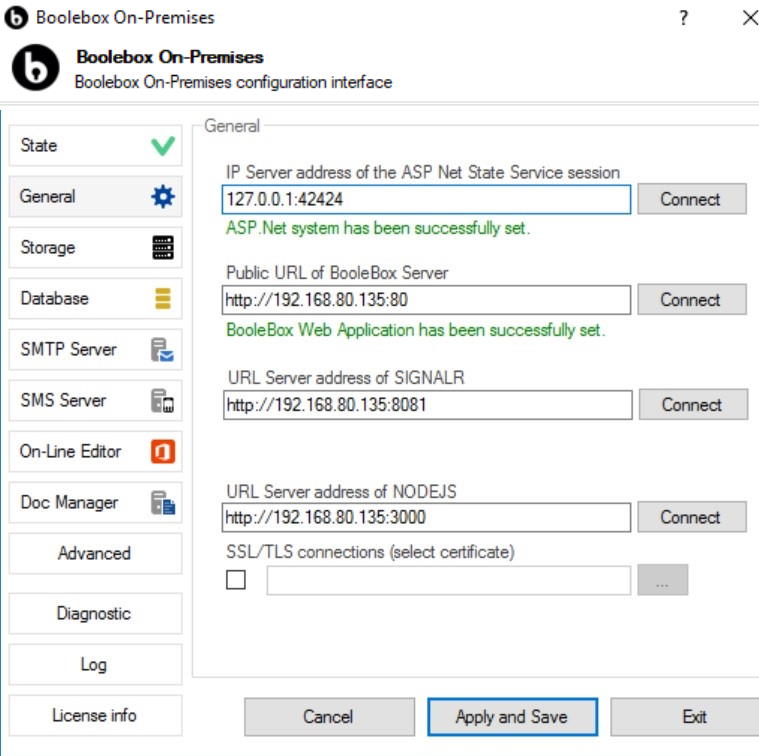Connect to ASP Net State Service
The image size is (759, 756).
[692, 199]
